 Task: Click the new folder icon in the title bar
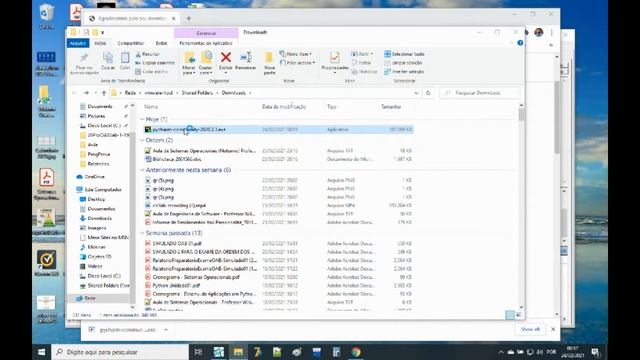tap(95, 32)
